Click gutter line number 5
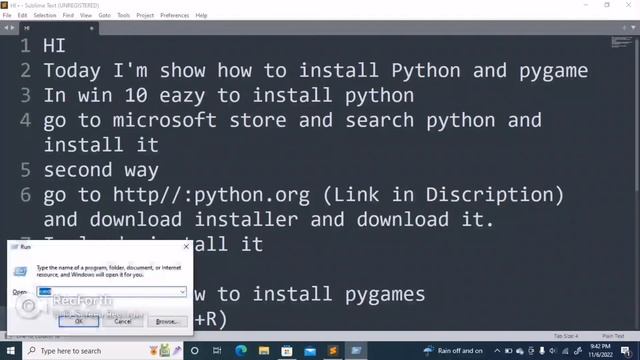 (25, 170)
